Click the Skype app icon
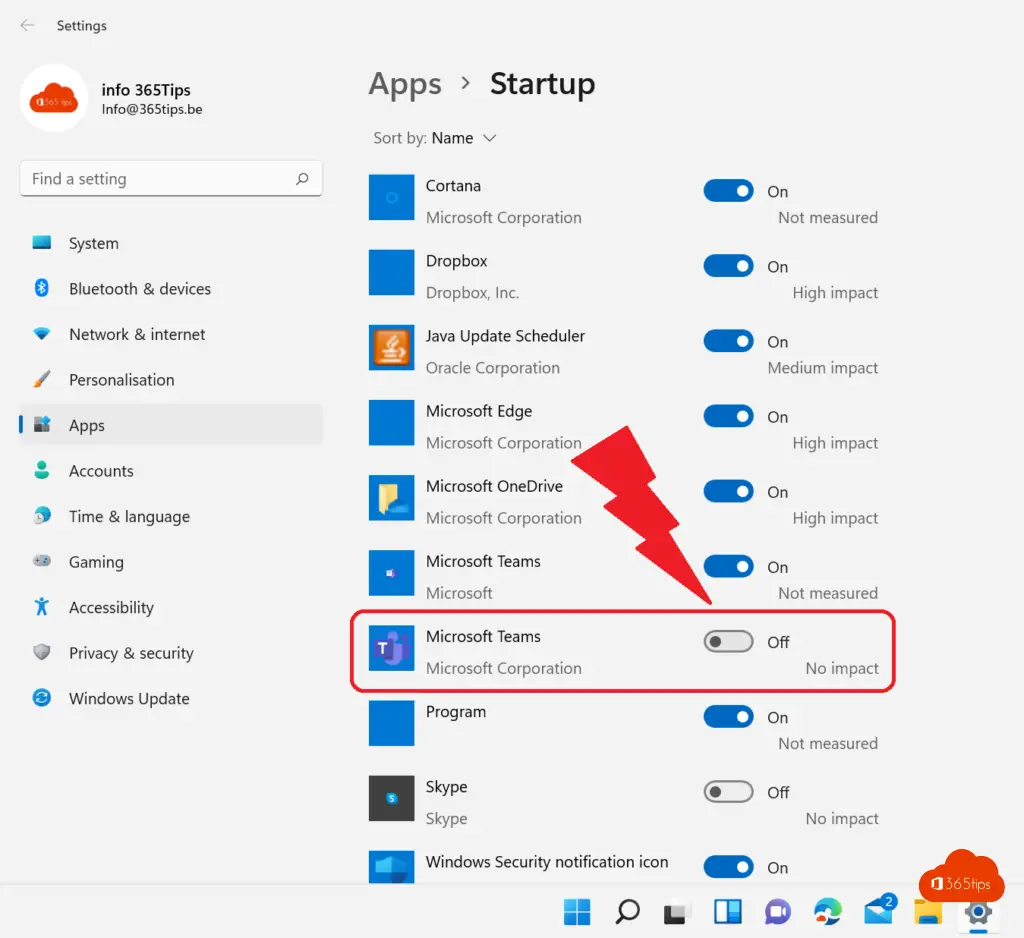1024x938 pixels. 391,798
